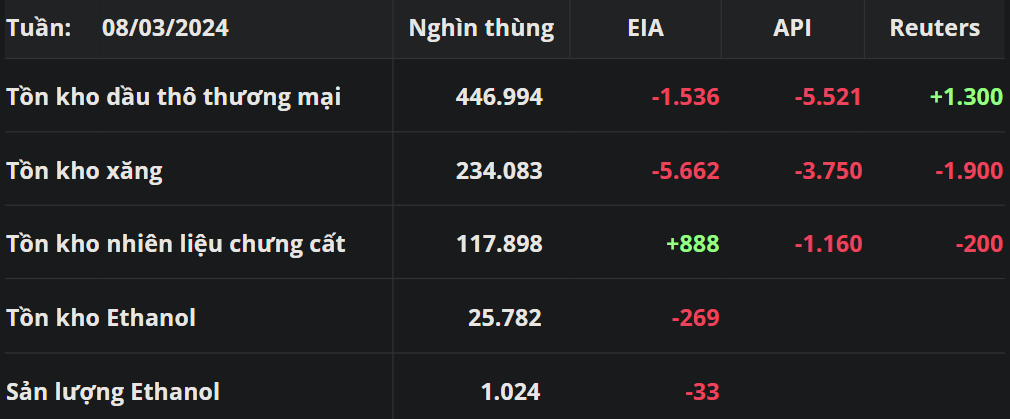Viewport: 1010px width, 419px height.
Task: Click the Ethanol production value 1.024
Action: click(x=511, y=392)
